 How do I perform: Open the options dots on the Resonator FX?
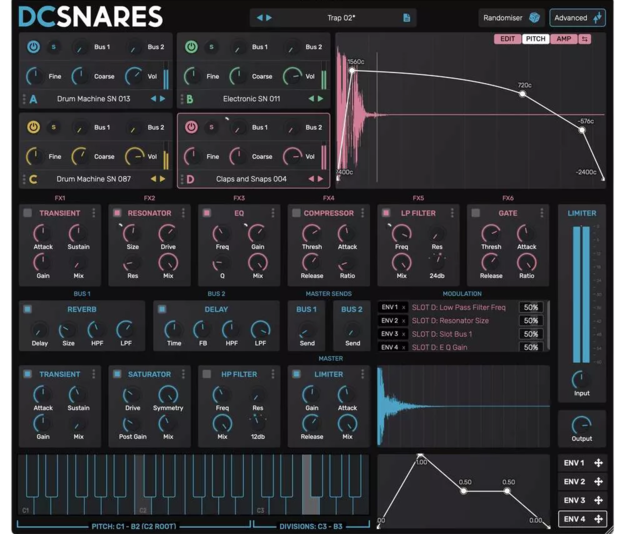point(184,213)
